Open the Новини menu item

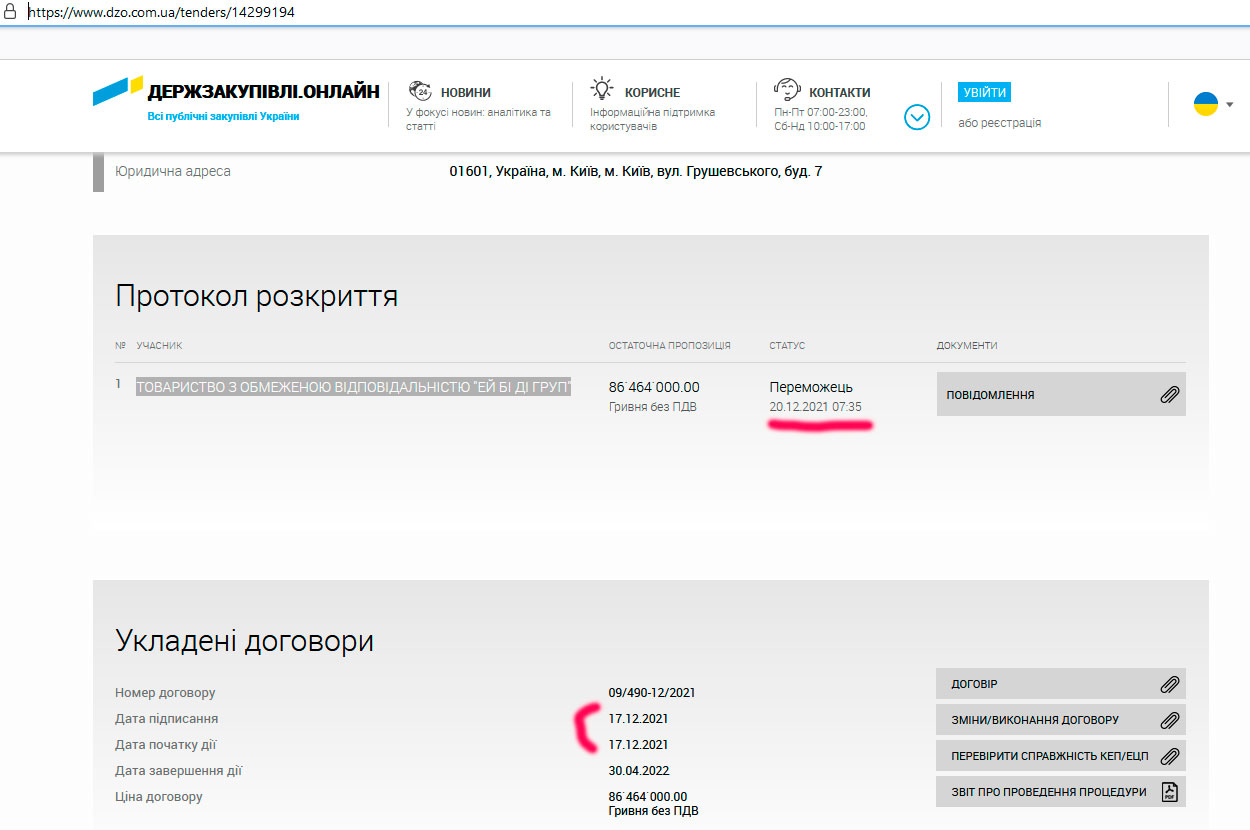[465, 92]
